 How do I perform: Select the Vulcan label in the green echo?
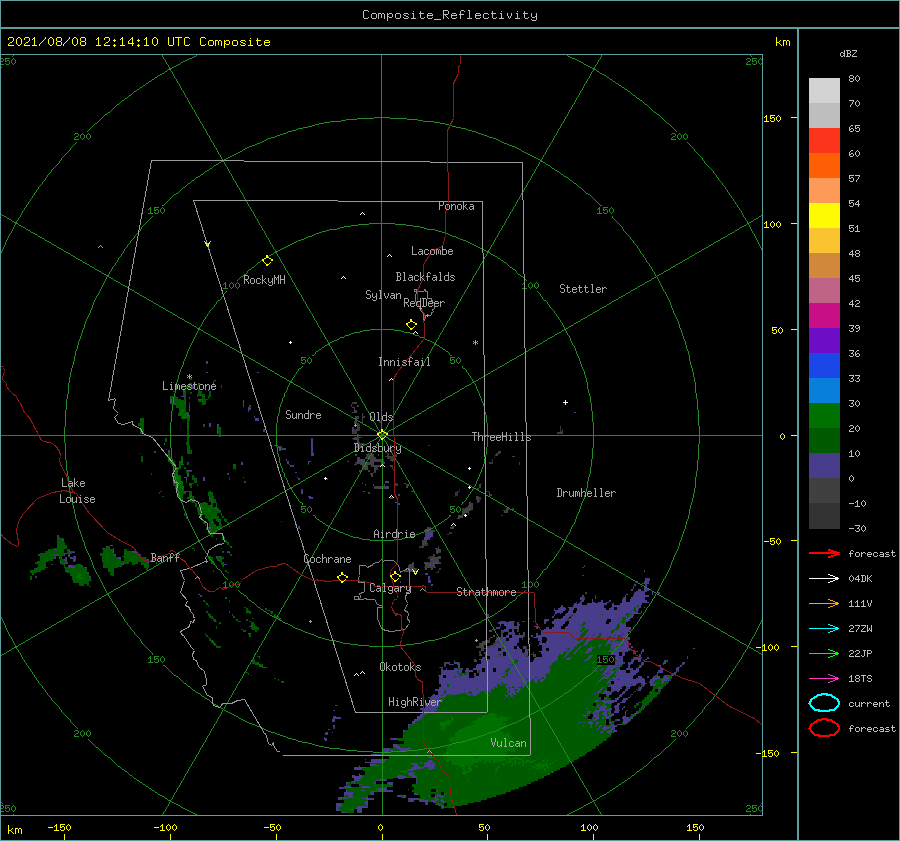[x=508, y=743]
